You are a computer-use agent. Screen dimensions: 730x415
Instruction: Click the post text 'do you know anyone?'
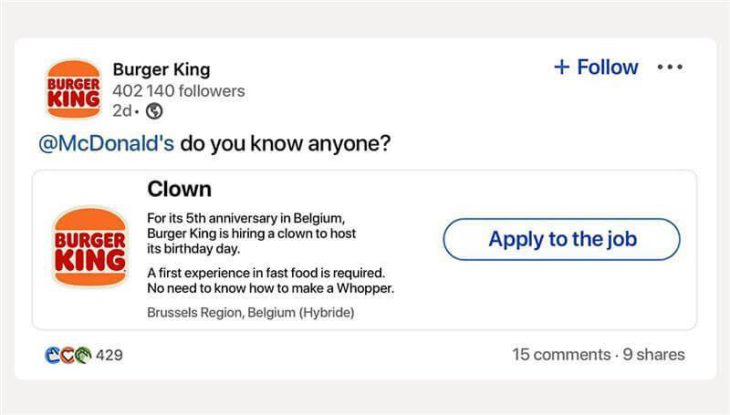click(x=285, y=143)
